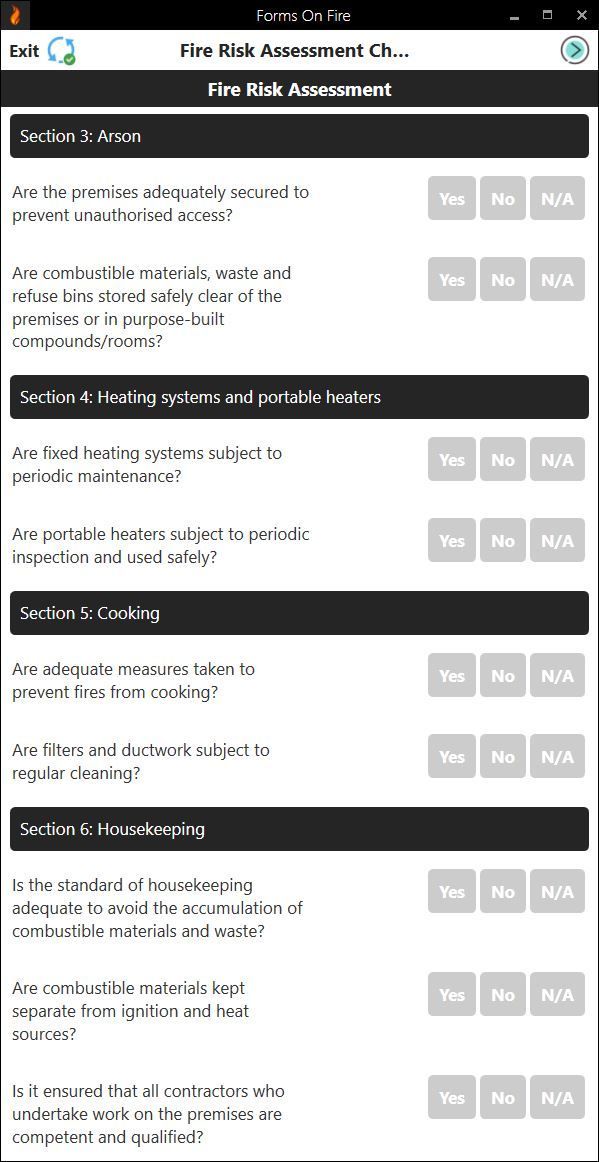Collapse the Section 5: Cooking header
Screen dimensions: 599x1162
299,612
